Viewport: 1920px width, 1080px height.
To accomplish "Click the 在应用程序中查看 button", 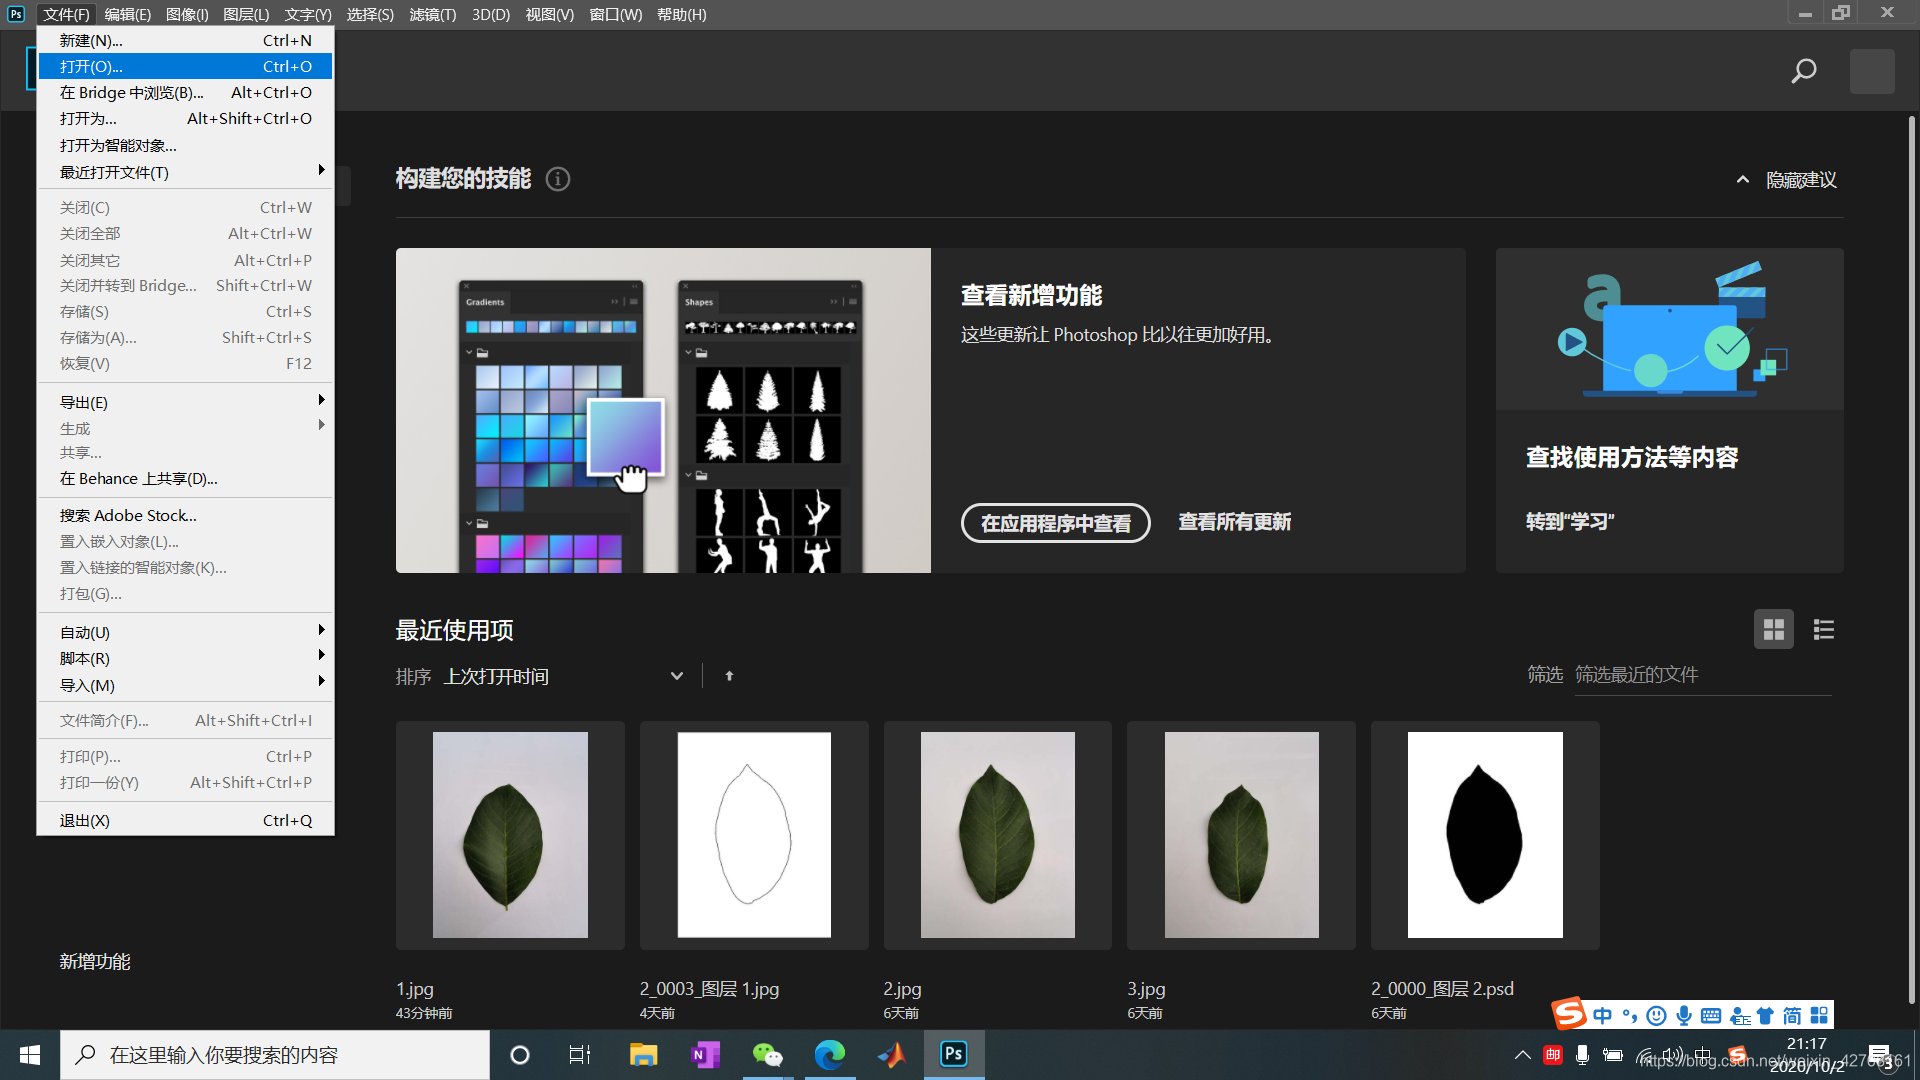I will click(1055, 523).
